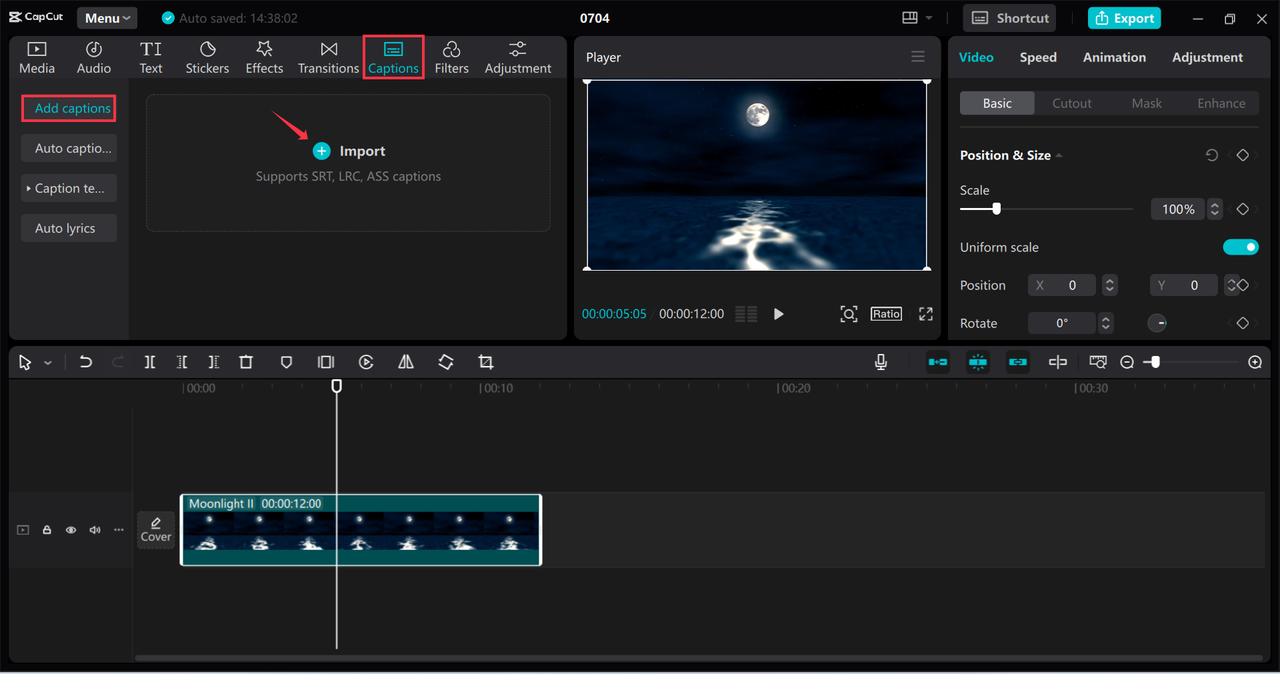Viewport: 1280px width, 674px height.
Task: Open the Shortcut panel
Action: (x=1011, y=18)
